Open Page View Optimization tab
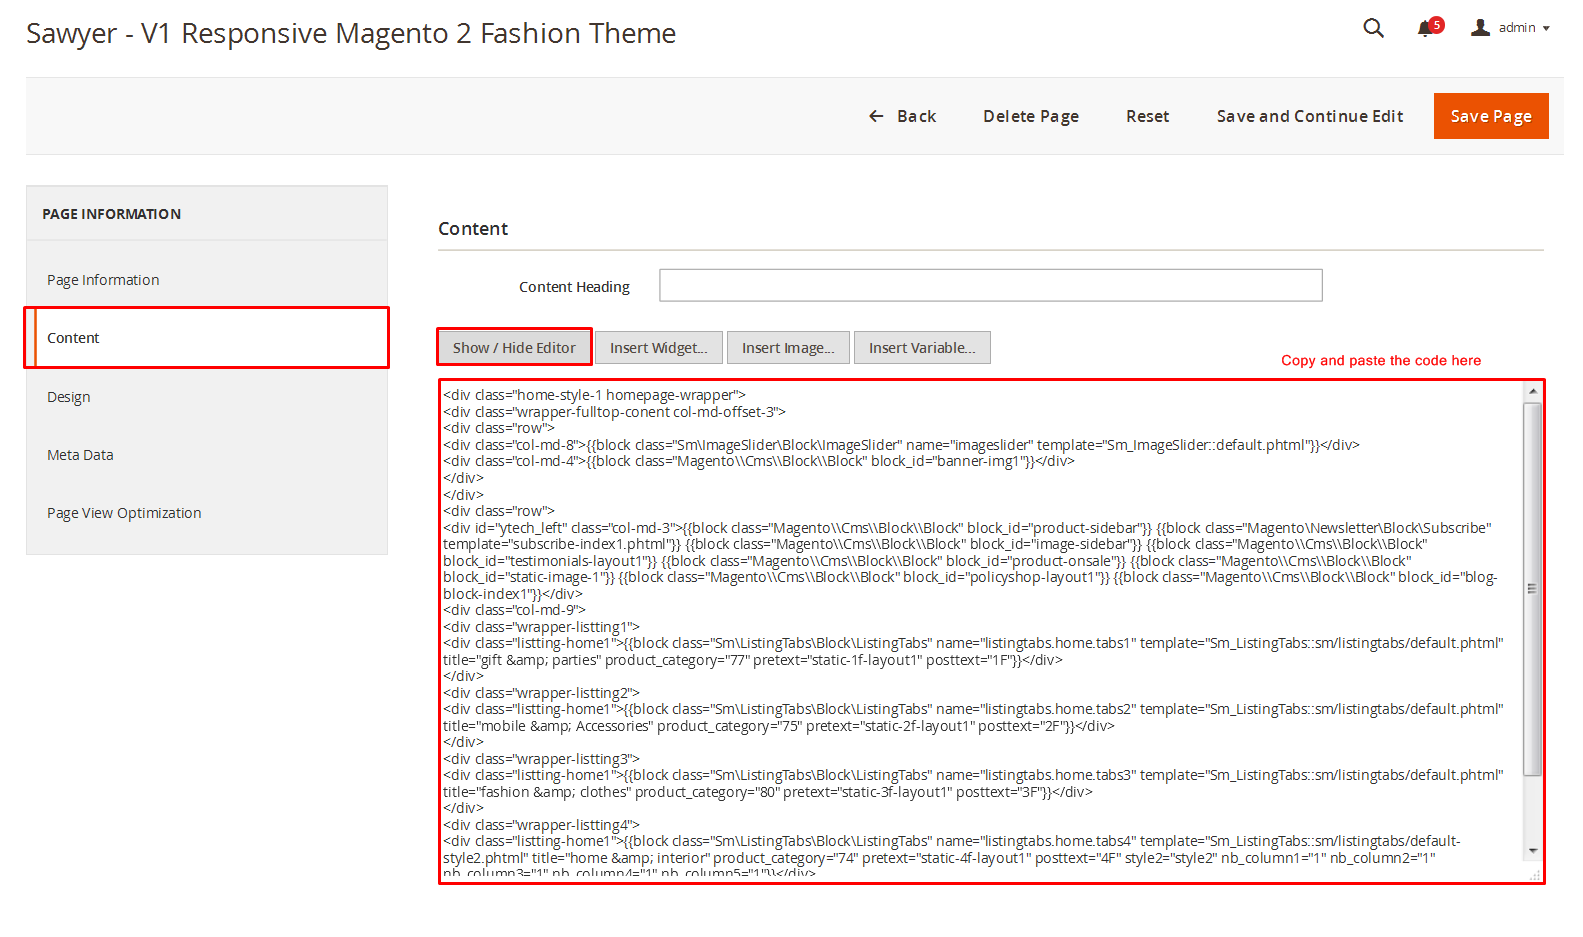This screenshot has width=1583, height=937. pyautogui.click(x=206, y=513)
